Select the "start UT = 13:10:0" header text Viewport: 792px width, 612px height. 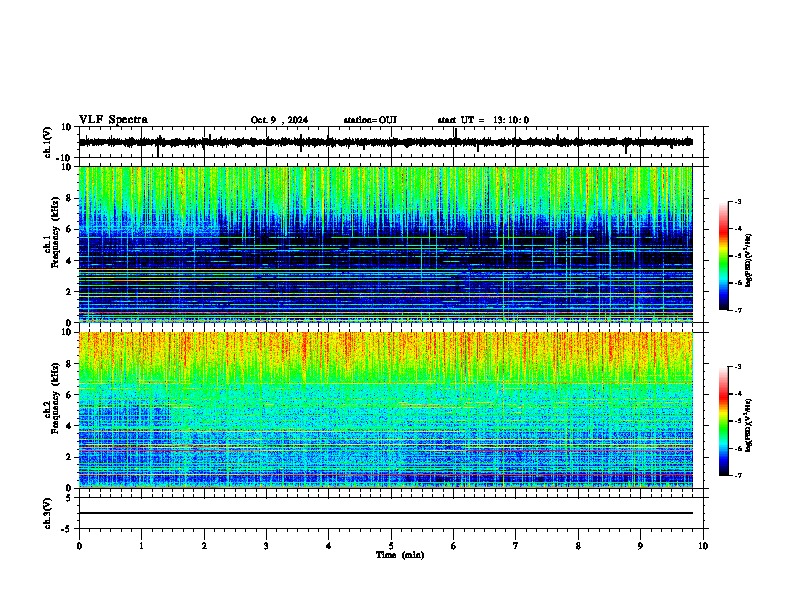click(483, 120)
